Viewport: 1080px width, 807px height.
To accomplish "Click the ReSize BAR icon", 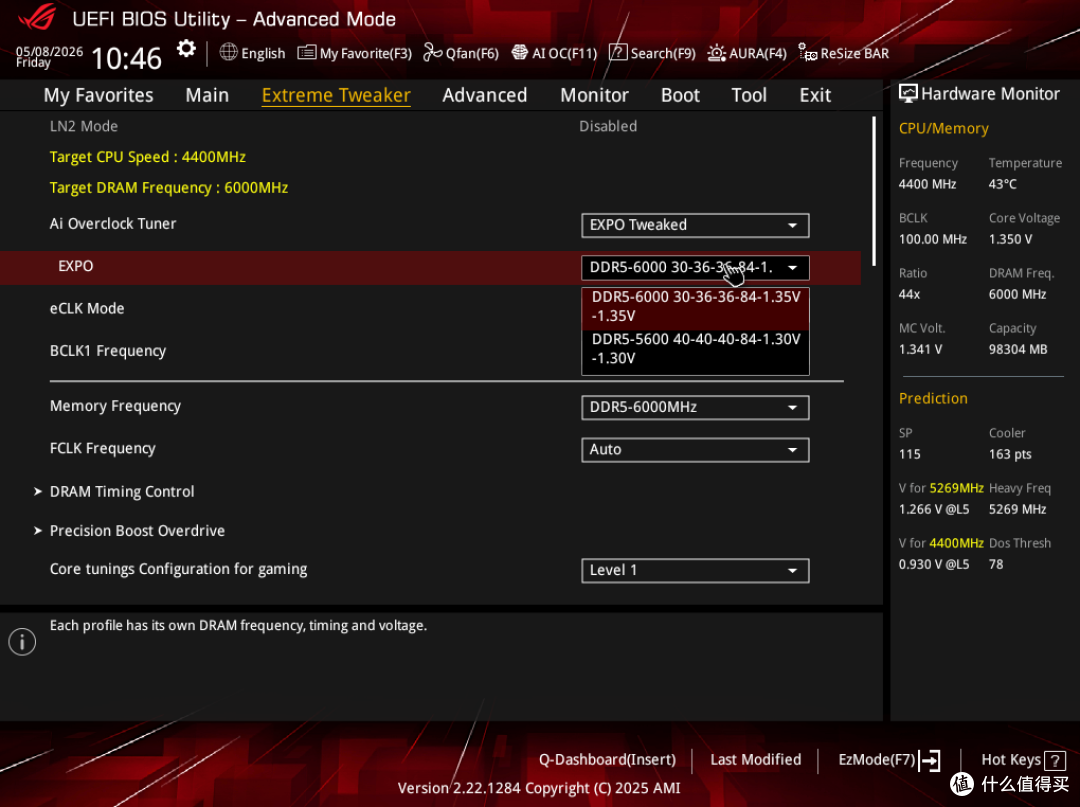I will (807, 52).
